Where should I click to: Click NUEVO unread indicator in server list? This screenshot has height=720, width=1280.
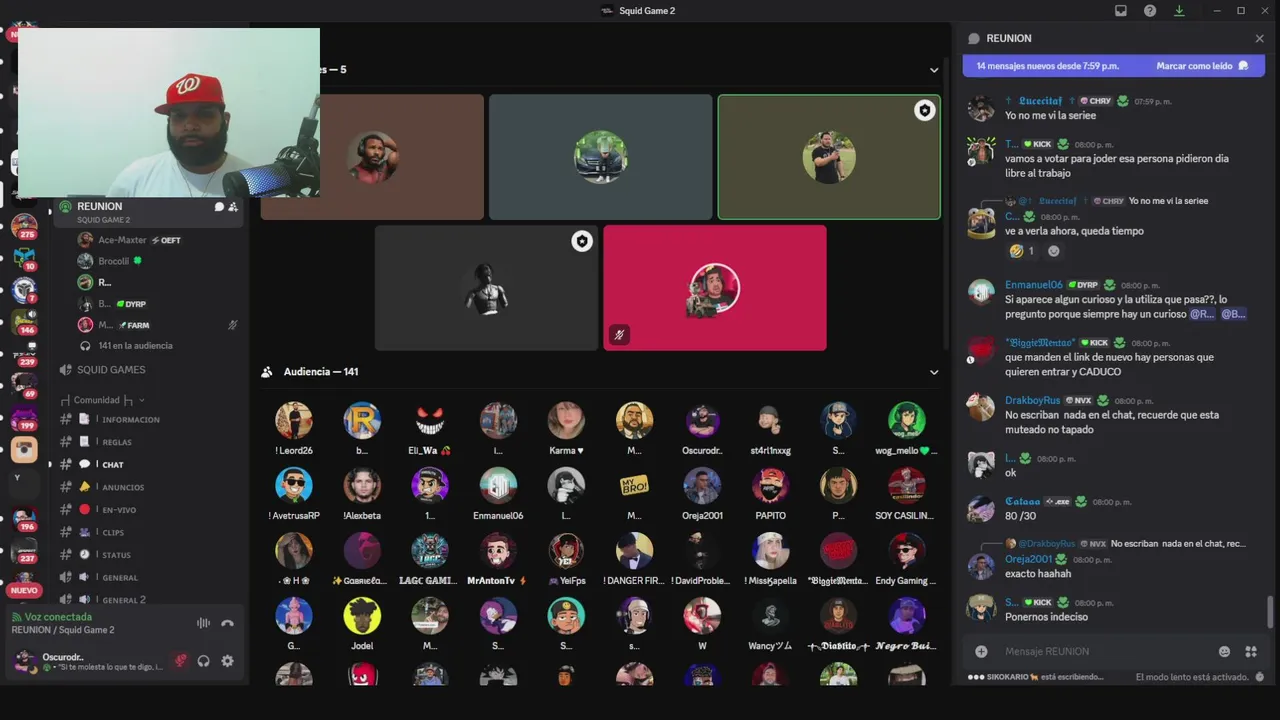(x=24, y=590)
